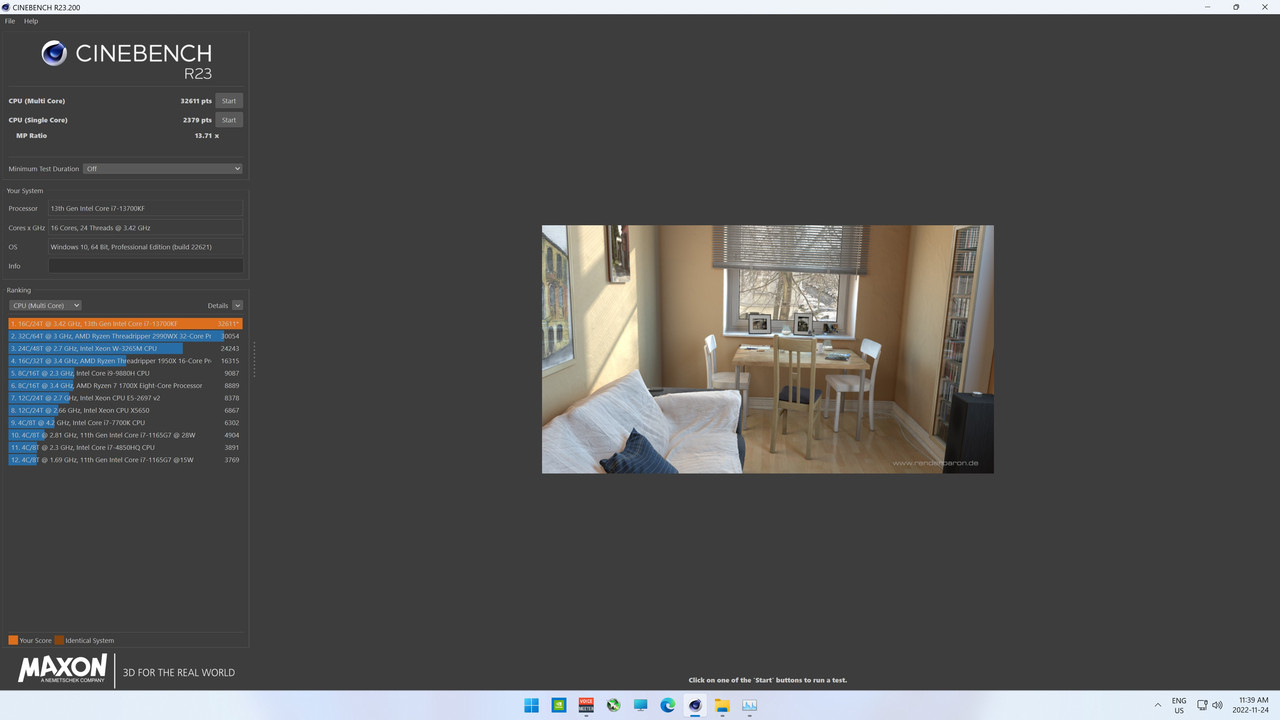Click the score 24243 in the ranking
Screen dimensions: 1280x720
click(230, 348)
